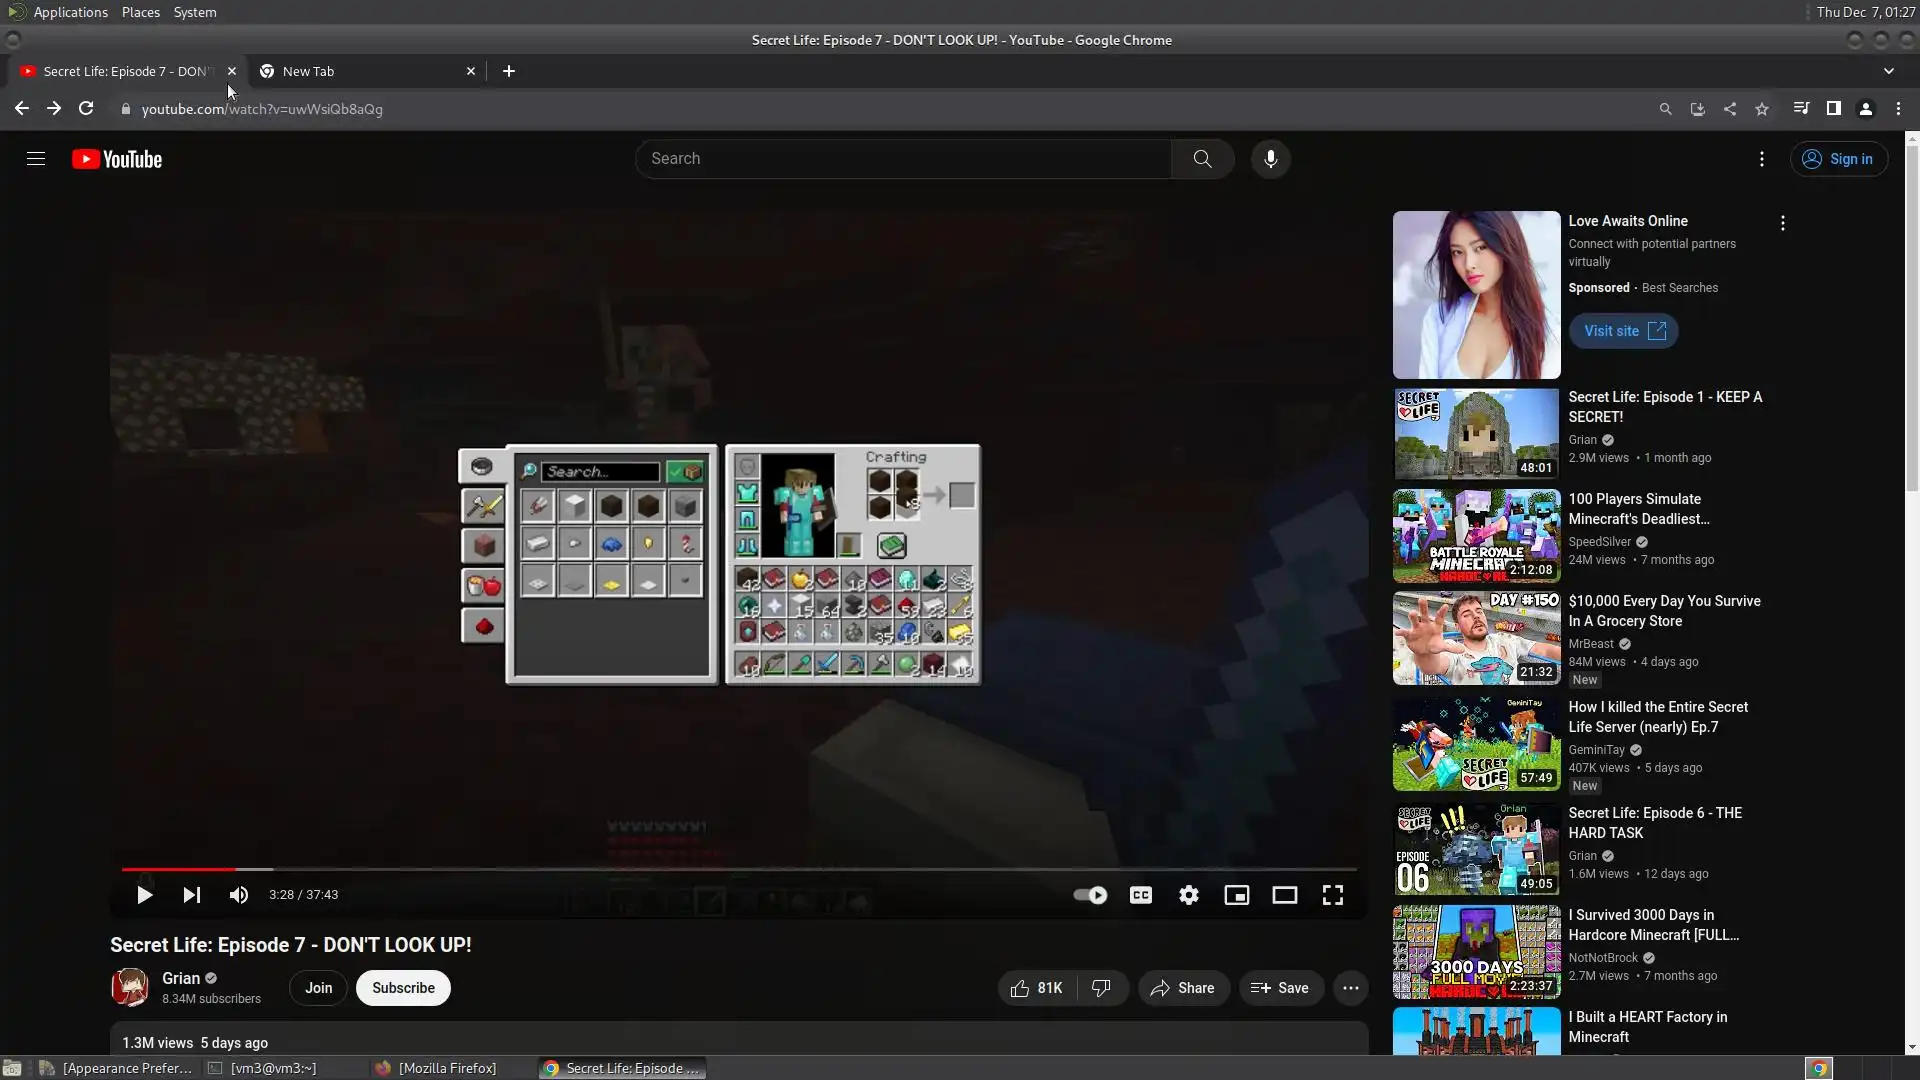Open more actions under the video
1920x1080 pixels.
1350,988
